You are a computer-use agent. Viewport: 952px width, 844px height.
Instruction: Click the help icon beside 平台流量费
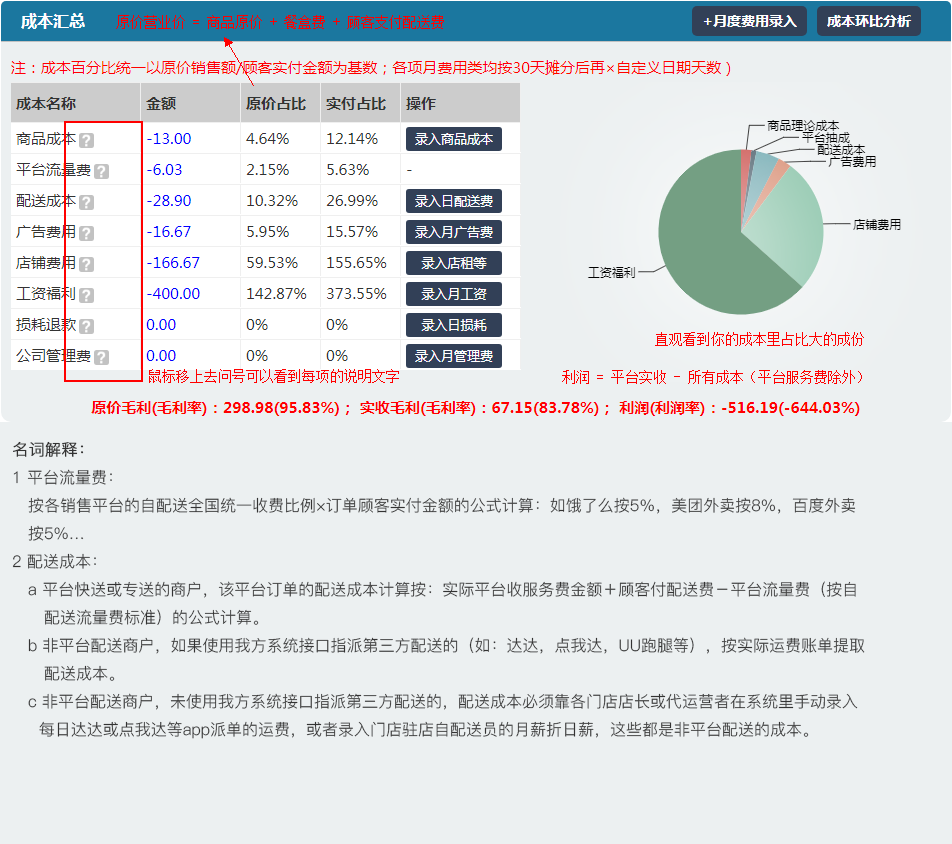tap(102, 171)
